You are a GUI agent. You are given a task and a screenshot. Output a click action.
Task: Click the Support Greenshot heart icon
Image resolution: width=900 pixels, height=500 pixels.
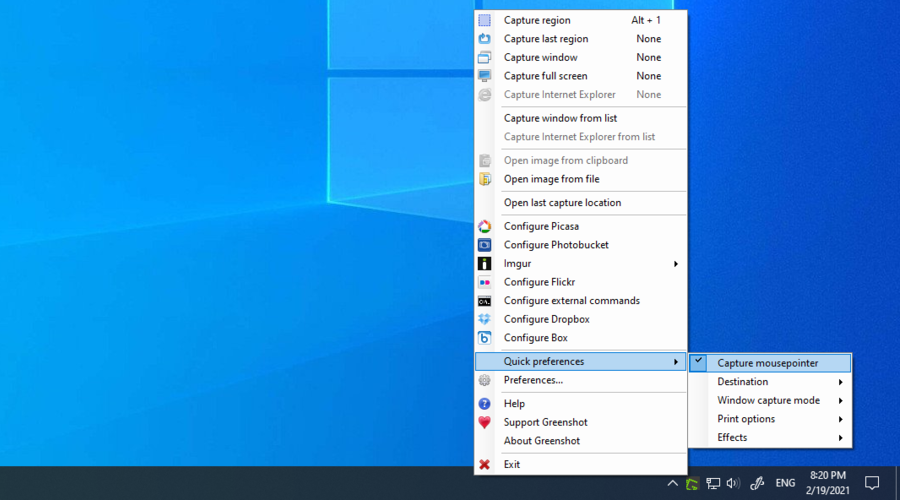484,422
